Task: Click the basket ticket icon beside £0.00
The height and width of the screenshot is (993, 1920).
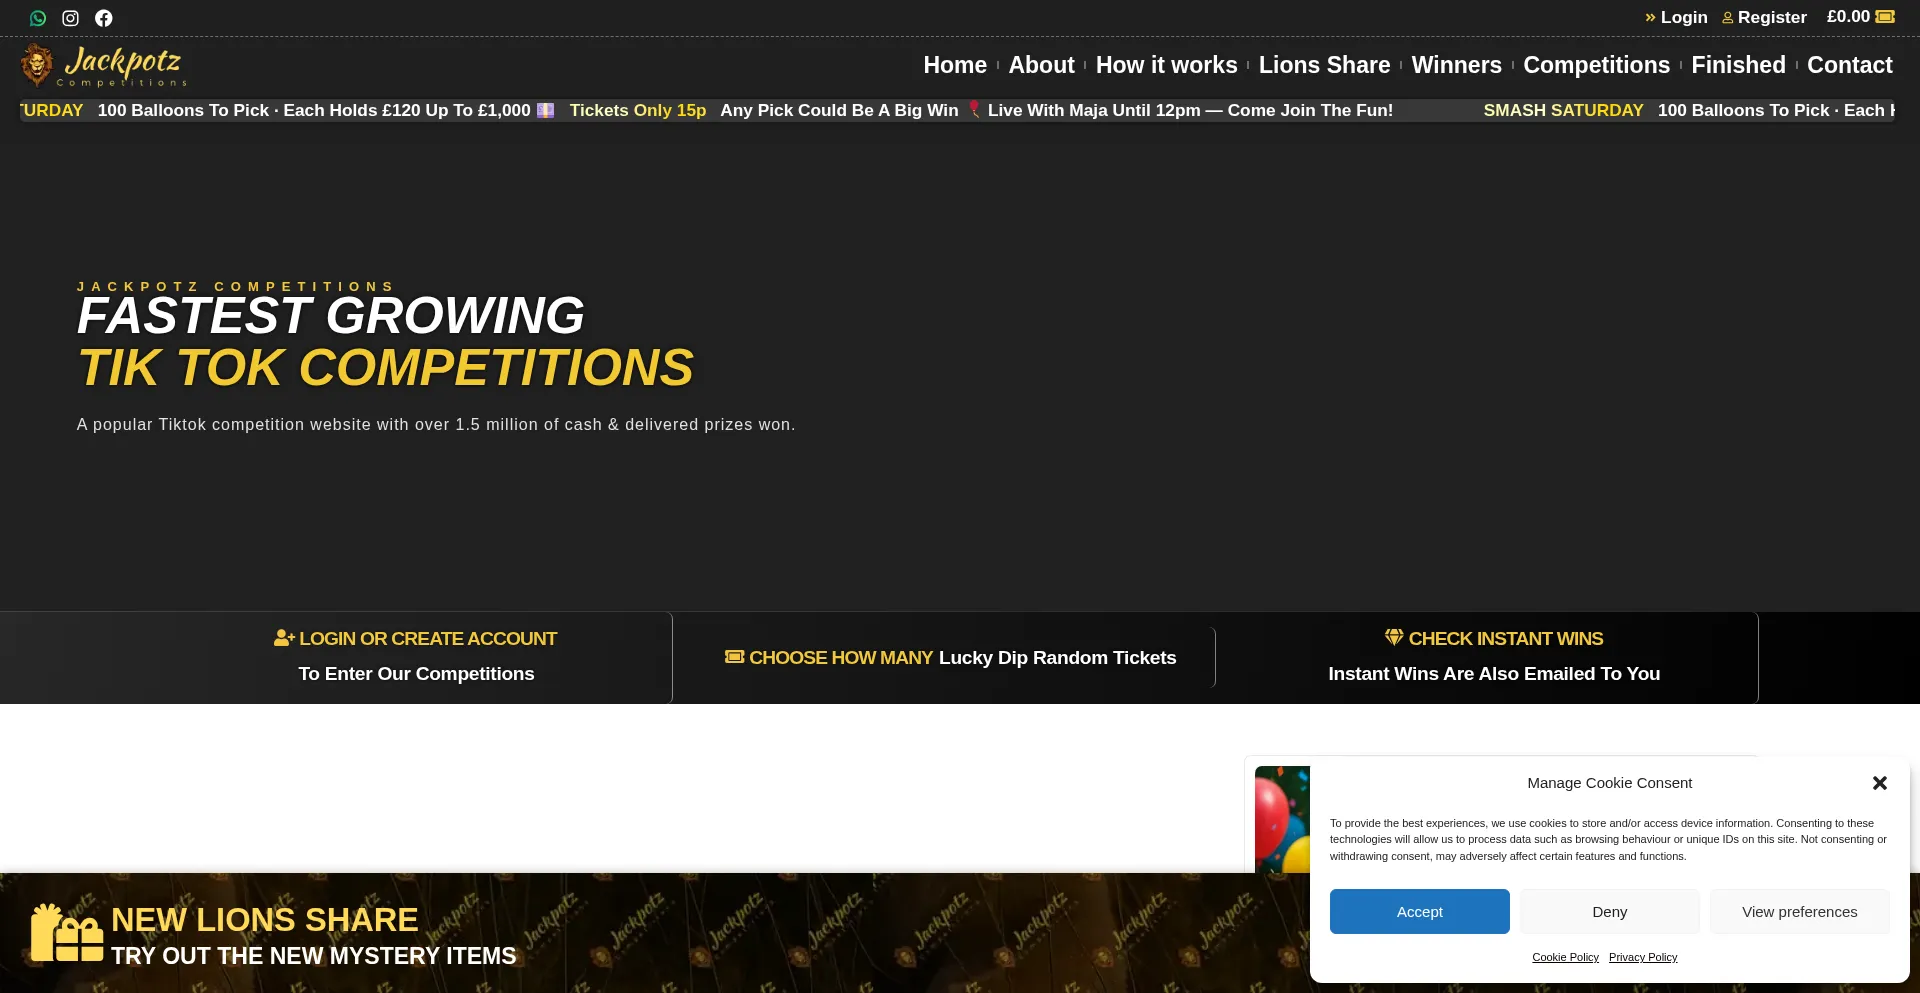Action: [1885, 17]
